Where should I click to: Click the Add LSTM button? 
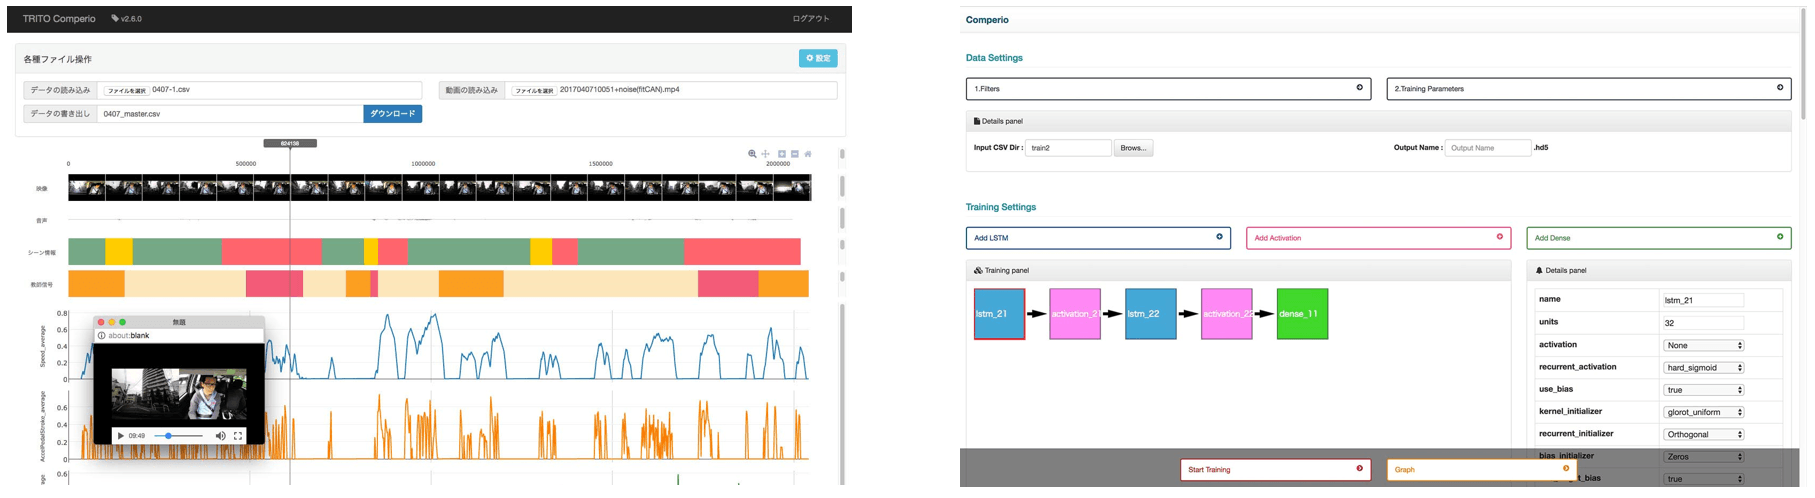click(x=1097, y=238)
